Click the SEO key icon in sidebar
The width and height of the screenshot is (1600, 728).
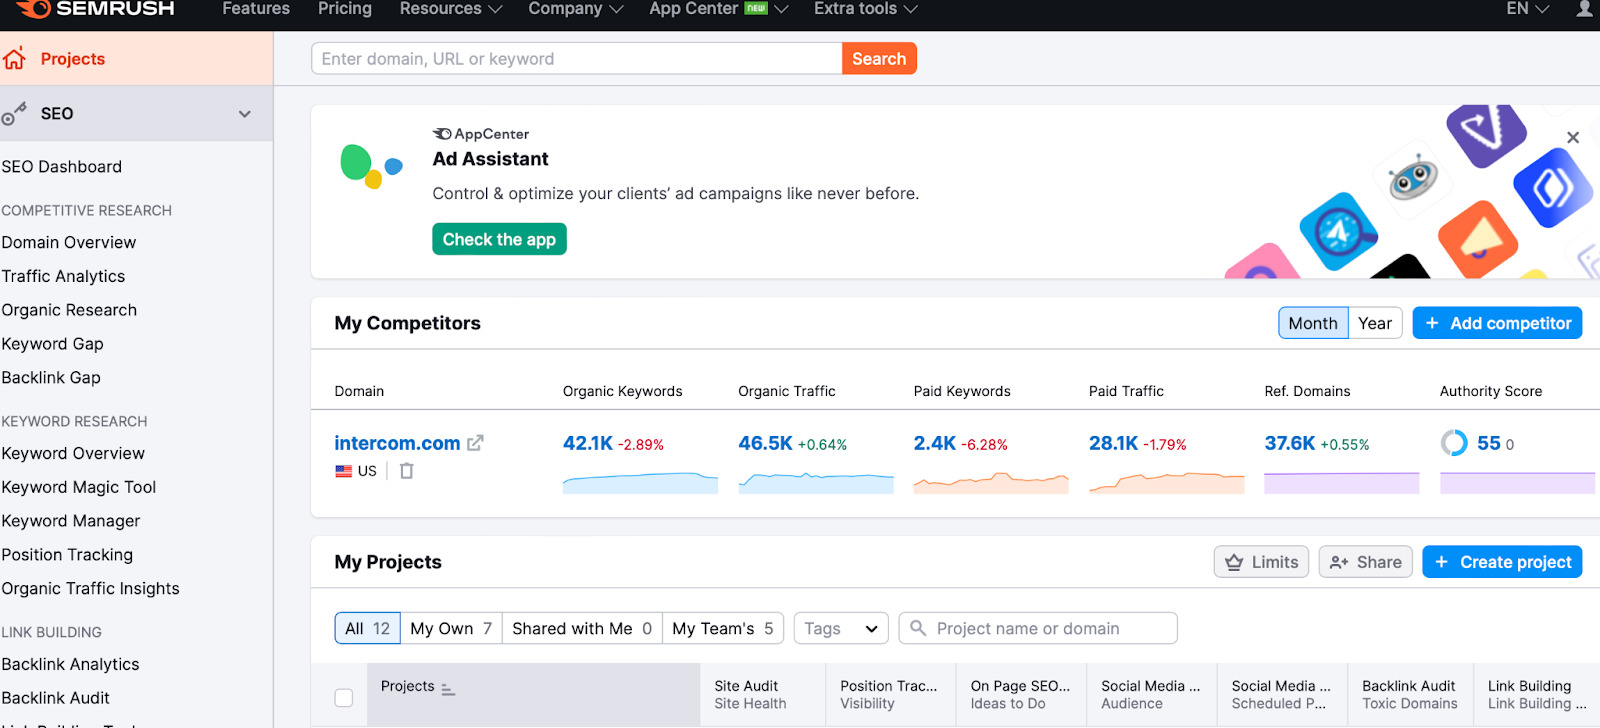14,114
